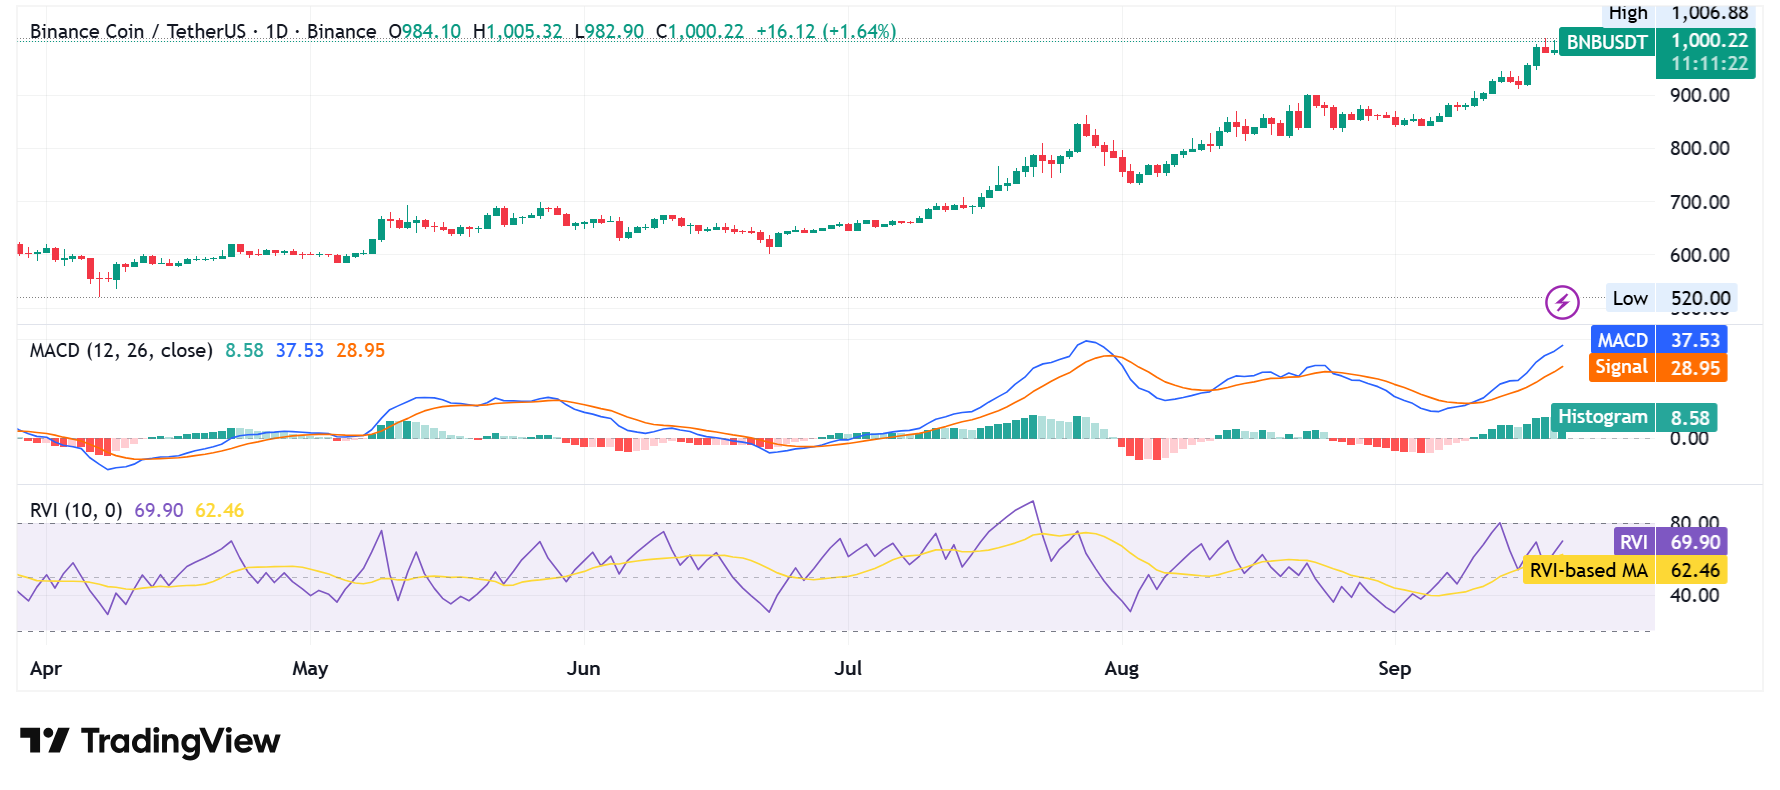Click the Histogram label 8.58
This screenshot has height=790, width=1780.
coord(1634,417)
